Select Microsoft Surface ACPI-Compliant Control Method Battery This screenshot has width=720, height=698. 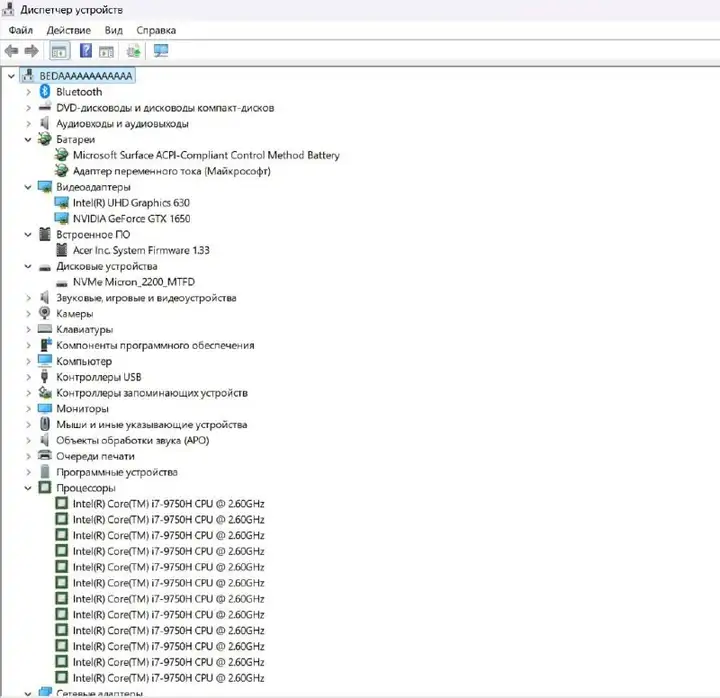click(206, 155)
